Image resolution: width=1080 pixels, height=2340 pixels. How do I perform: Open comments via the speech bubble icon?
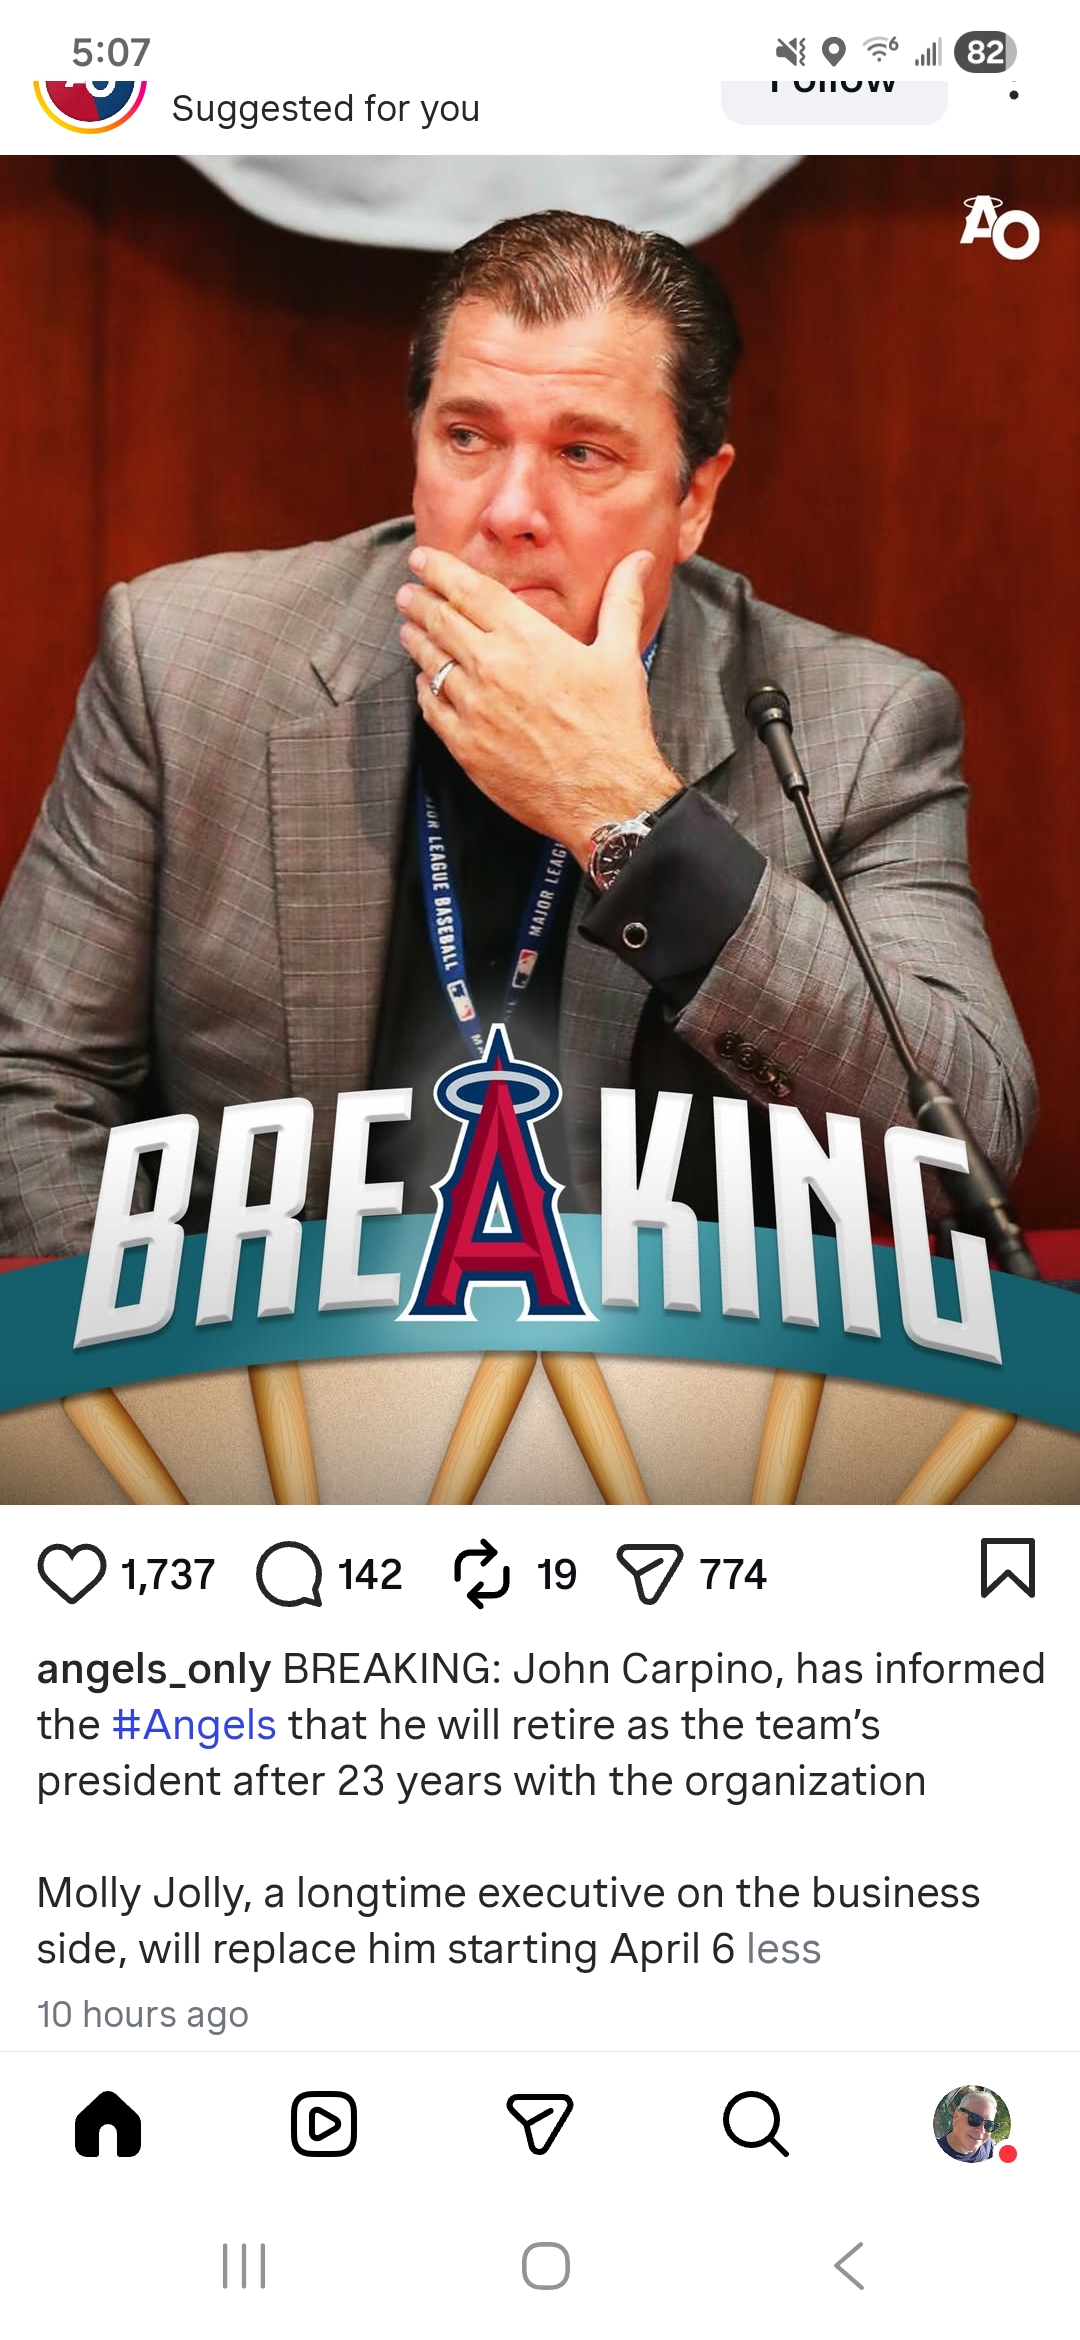point(289,1574)
